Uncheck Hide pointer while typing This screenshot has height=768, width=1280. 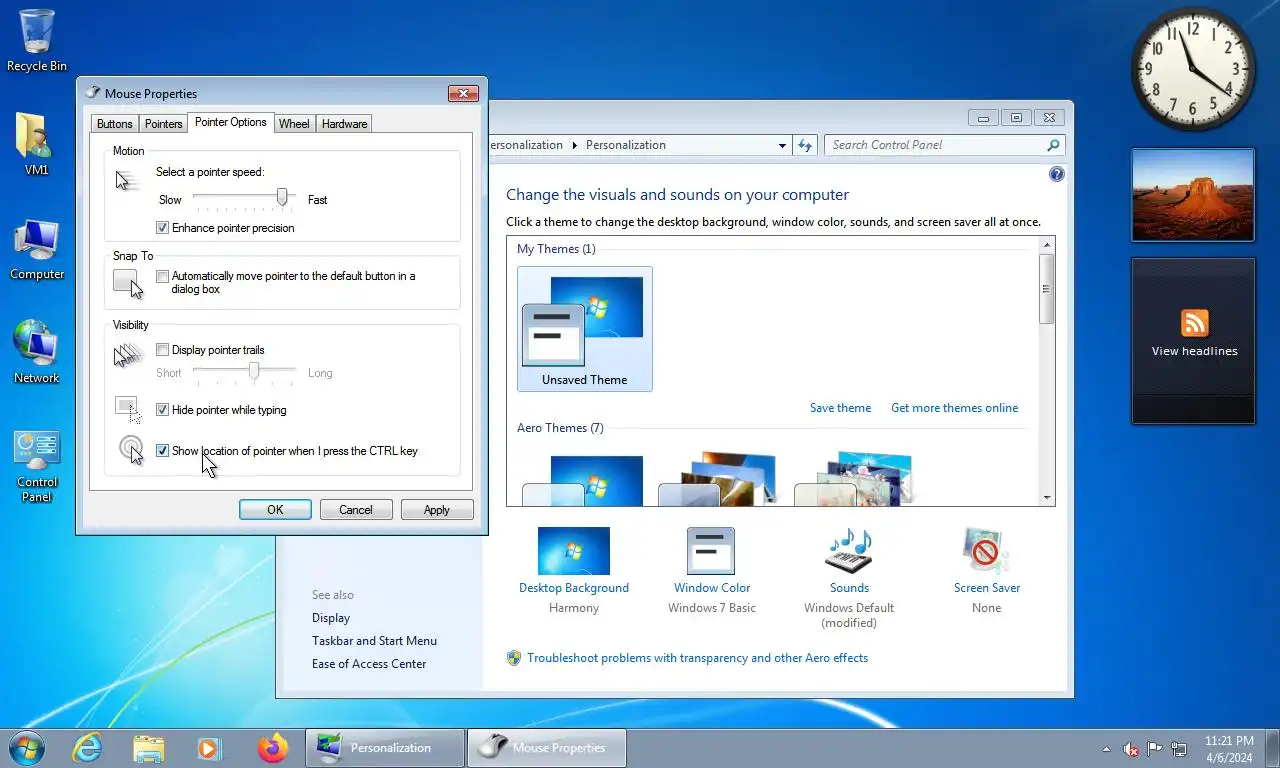click(x=163, y=410)
